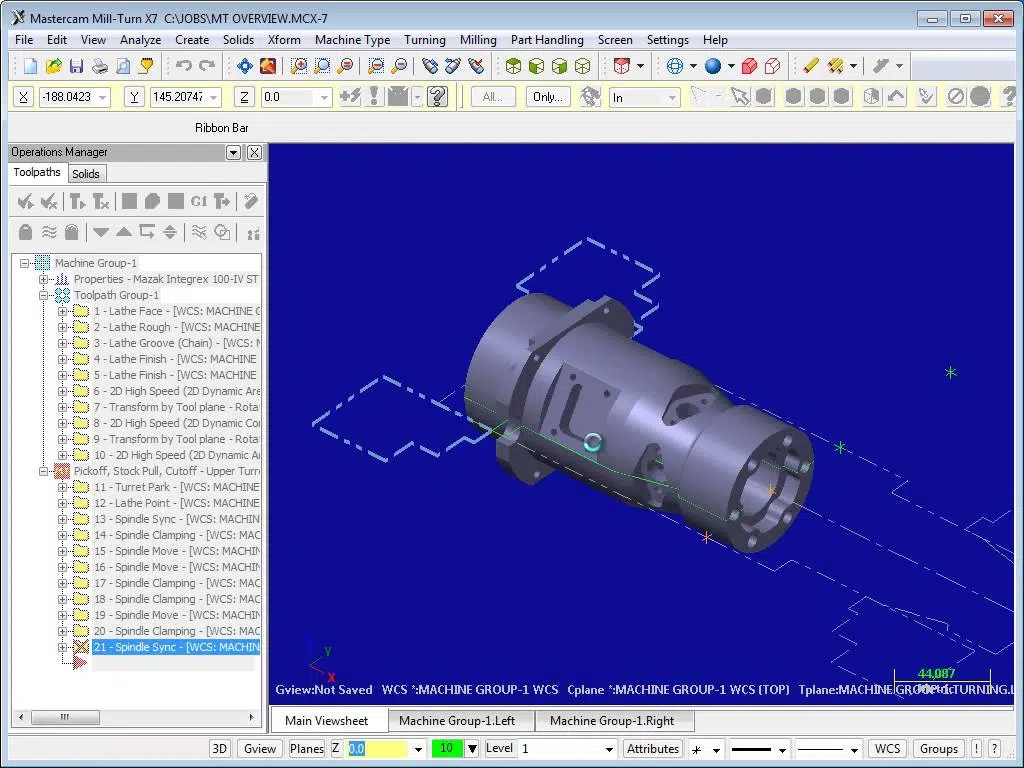This screenshot has width=1024, height=768.
Task: Open the selection mode 'In' dropdown
Action: tap(672, 98)
